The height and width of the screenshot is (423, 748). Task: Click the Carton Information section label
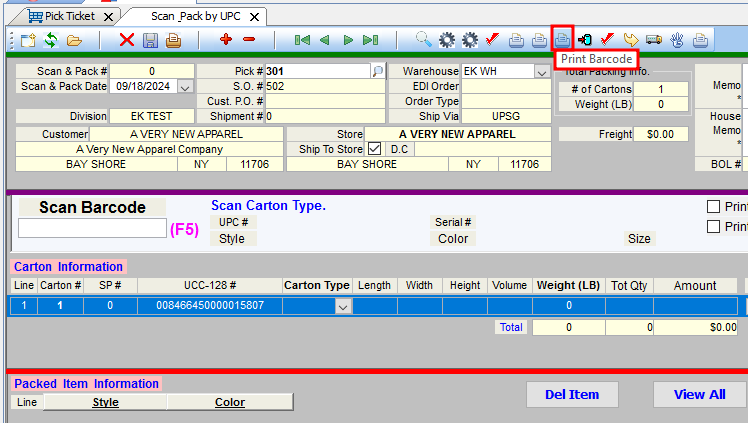[68, 267]
